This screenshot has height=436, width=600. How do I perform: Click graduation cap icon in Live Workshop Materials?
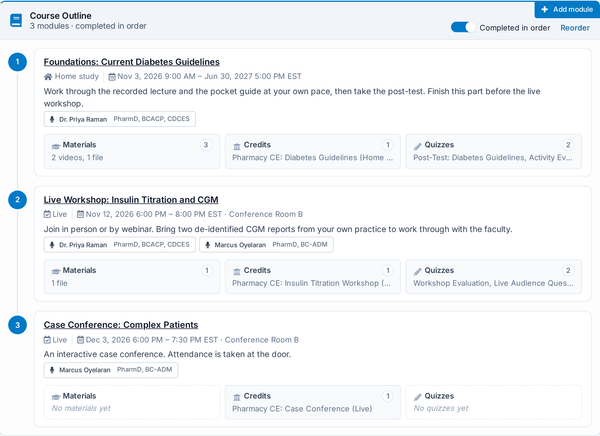56,271
